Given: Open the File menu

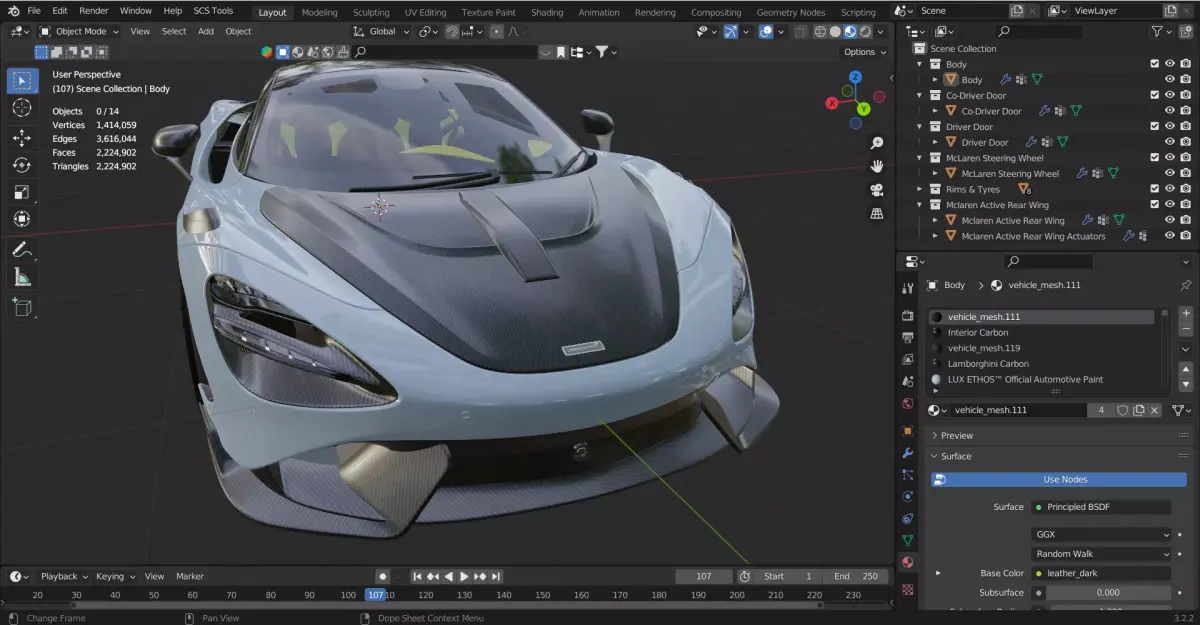Looking at the screenshot, I should click(34, 11).
